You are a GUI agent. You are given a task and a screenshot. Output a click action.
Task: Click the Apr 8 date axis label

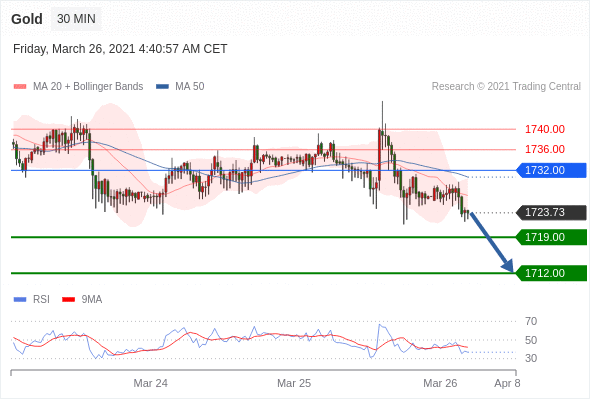(507, 383)
